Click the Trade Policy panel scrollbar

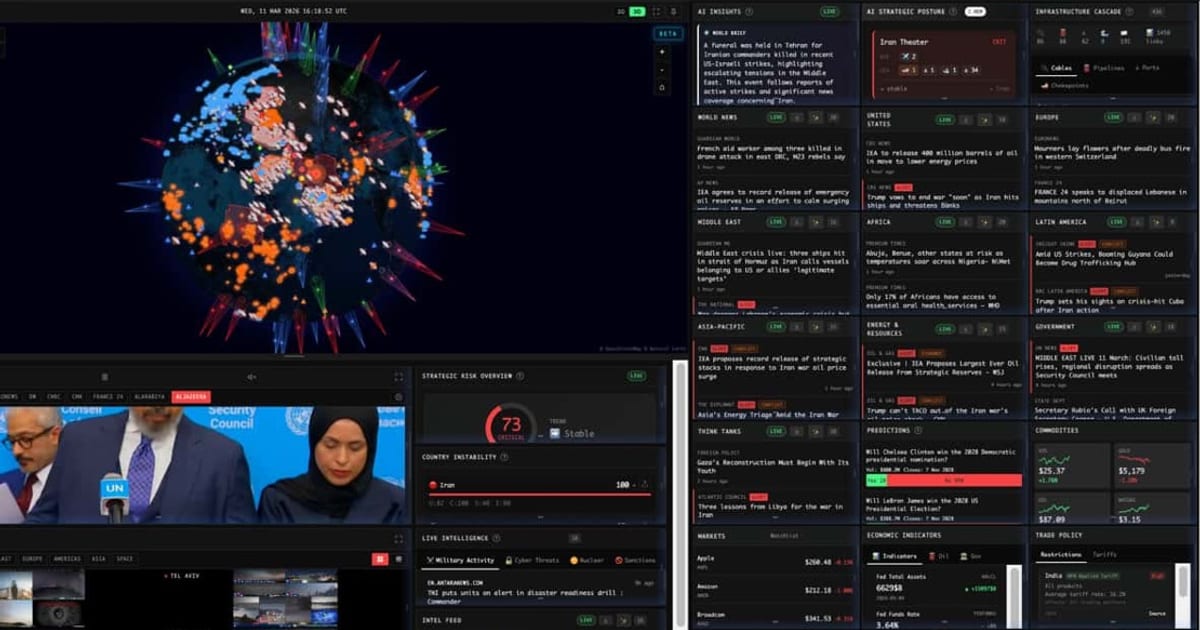[x=1185, y=598]
